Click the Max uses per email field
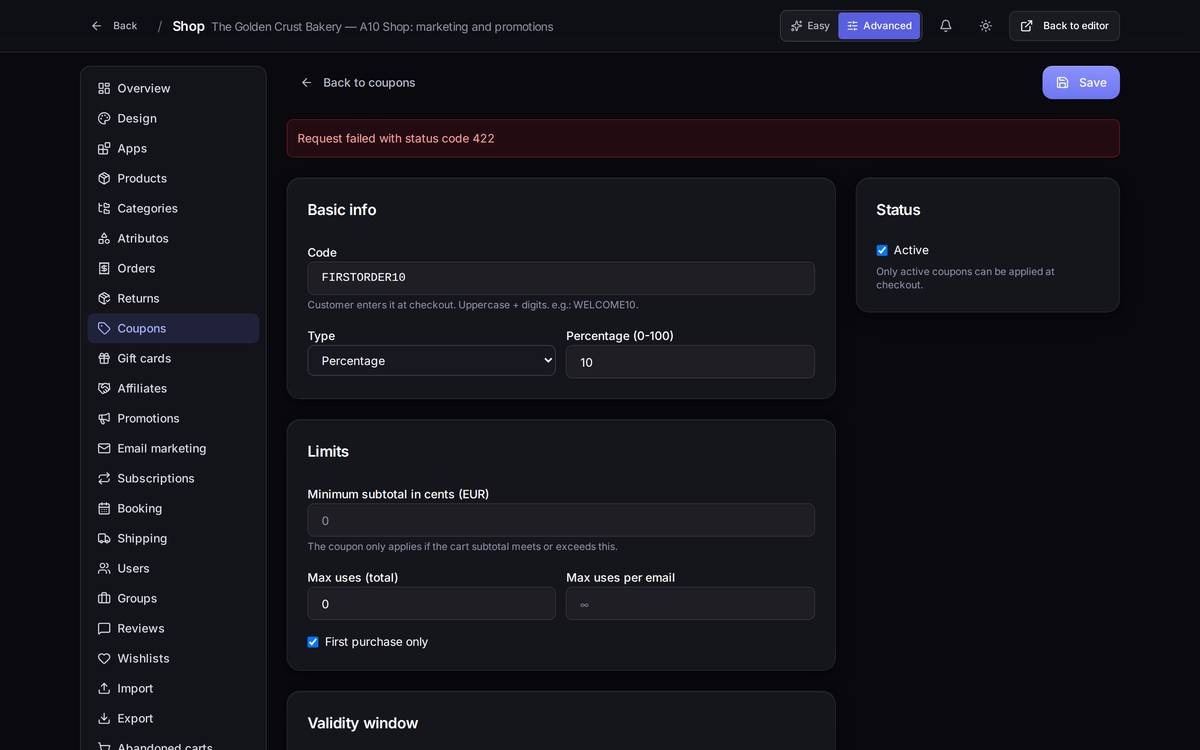 690,604
